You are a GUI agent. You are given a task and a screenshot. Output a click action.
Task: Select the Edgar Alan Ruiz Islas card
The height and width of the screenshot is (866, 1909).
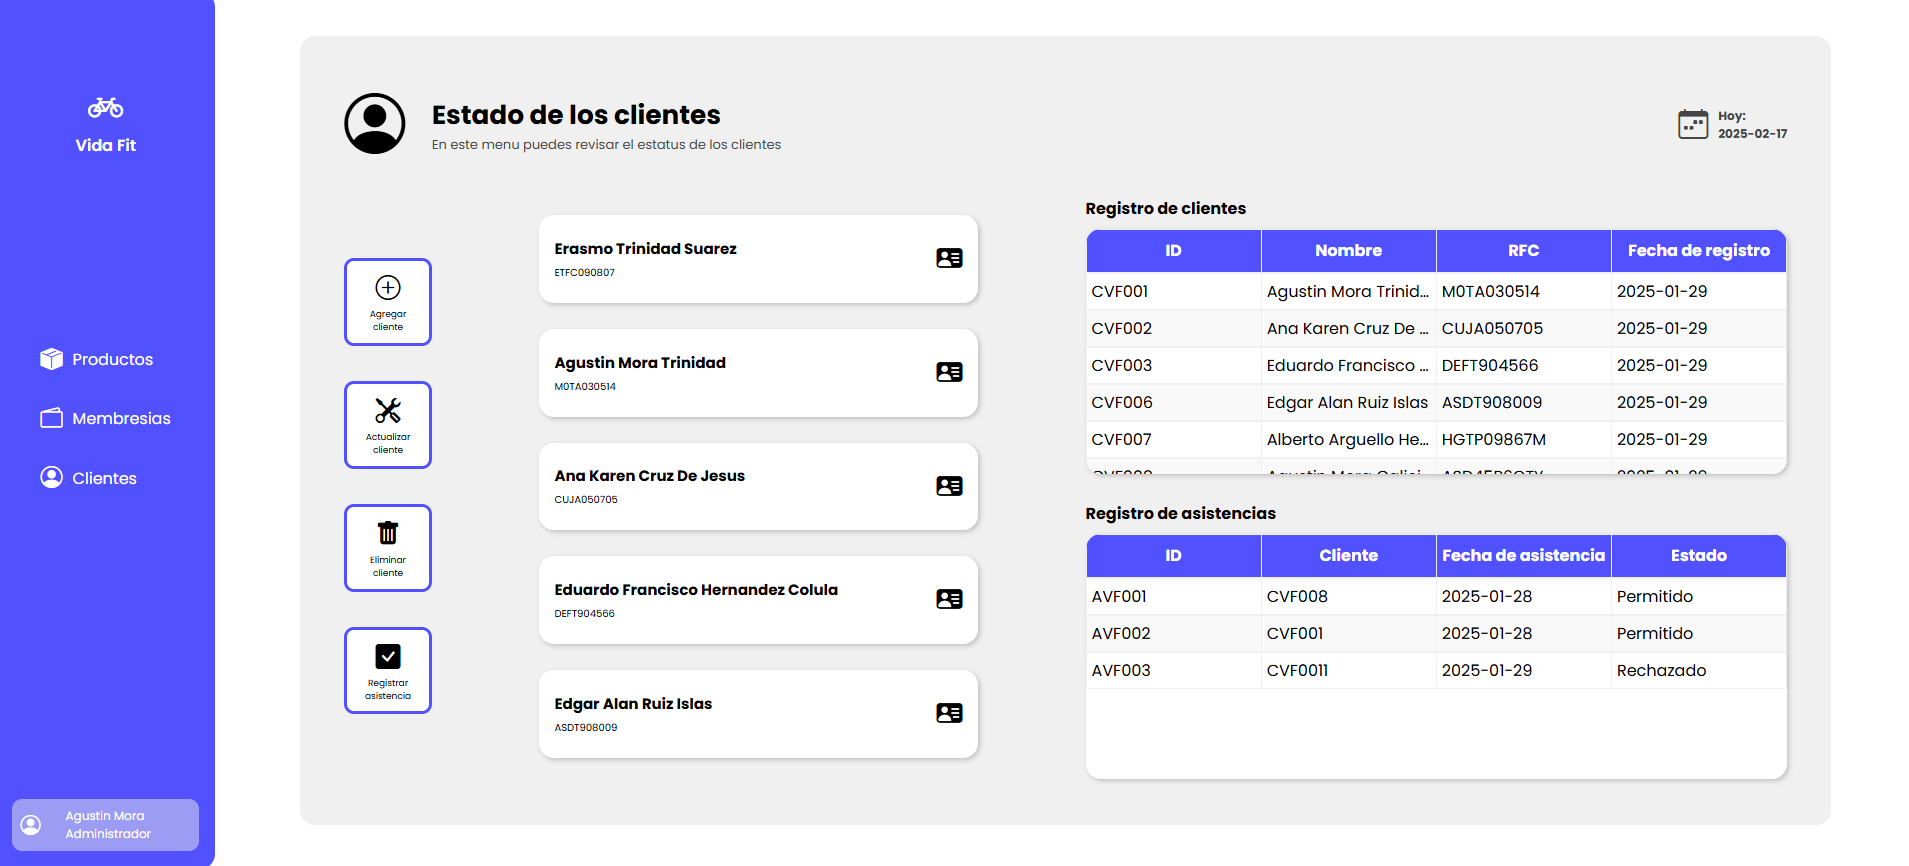[x=758, y=714]
